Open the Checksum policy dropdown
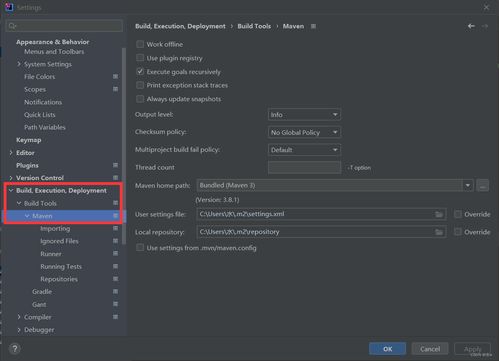The width and height of the screenshot is (499, 361). click(x=304, y=132)
